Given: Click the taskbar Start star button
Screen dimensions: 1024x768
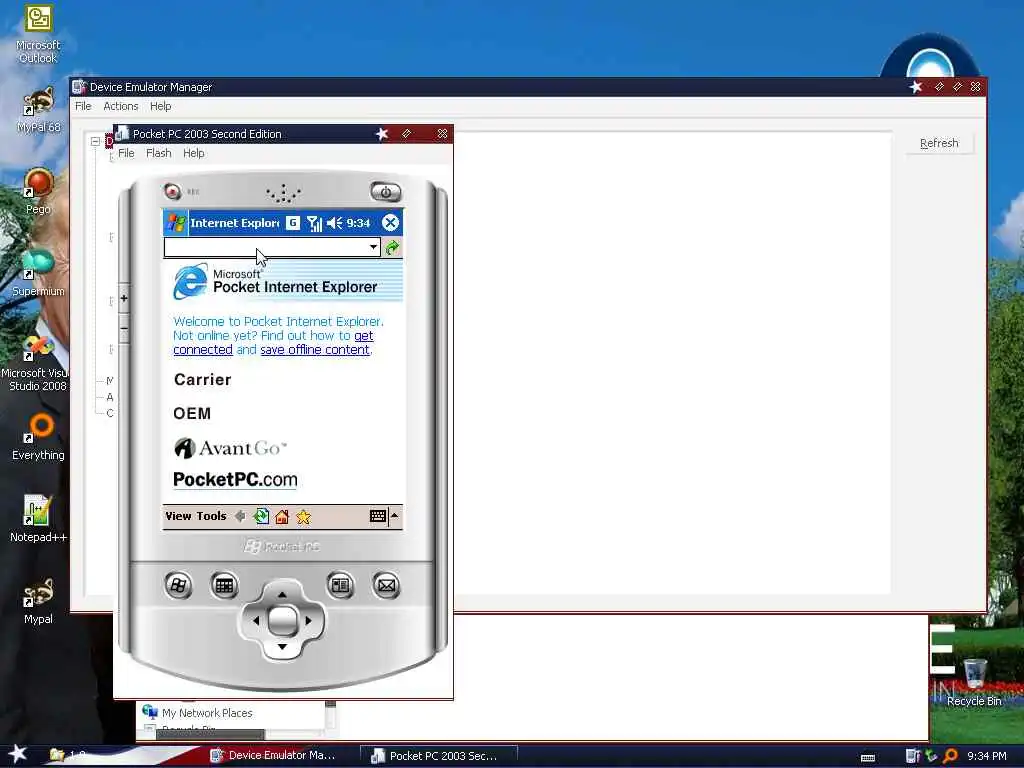Looking at the screenshot, I should (x=18, y=754).
